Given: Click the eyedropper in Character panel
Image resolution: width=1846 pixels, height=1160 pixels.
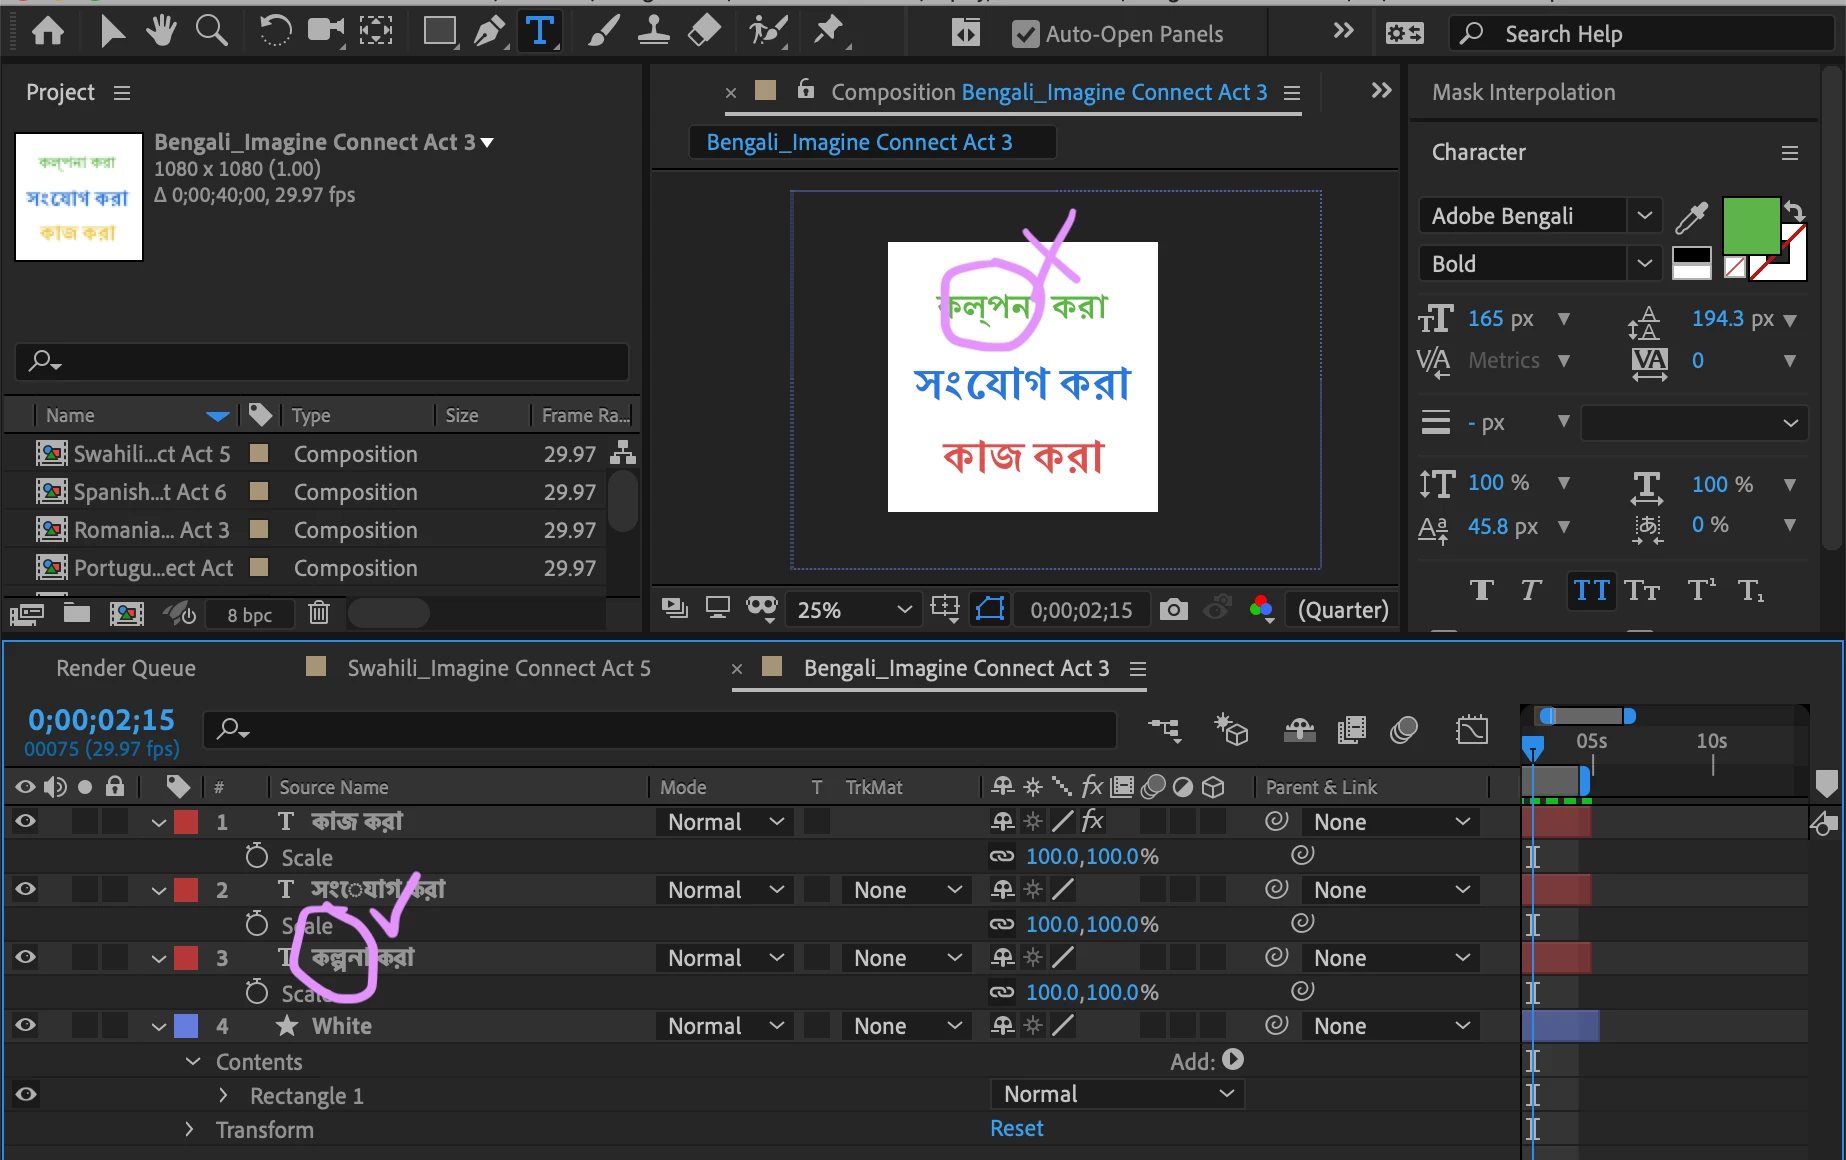Looking at the screenshot, I should tap(1692, 216).
